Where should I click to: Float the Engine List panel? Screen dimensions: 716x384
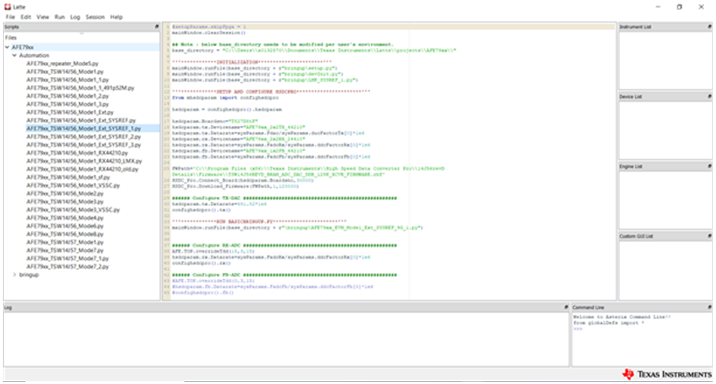[x=709, y=166]
